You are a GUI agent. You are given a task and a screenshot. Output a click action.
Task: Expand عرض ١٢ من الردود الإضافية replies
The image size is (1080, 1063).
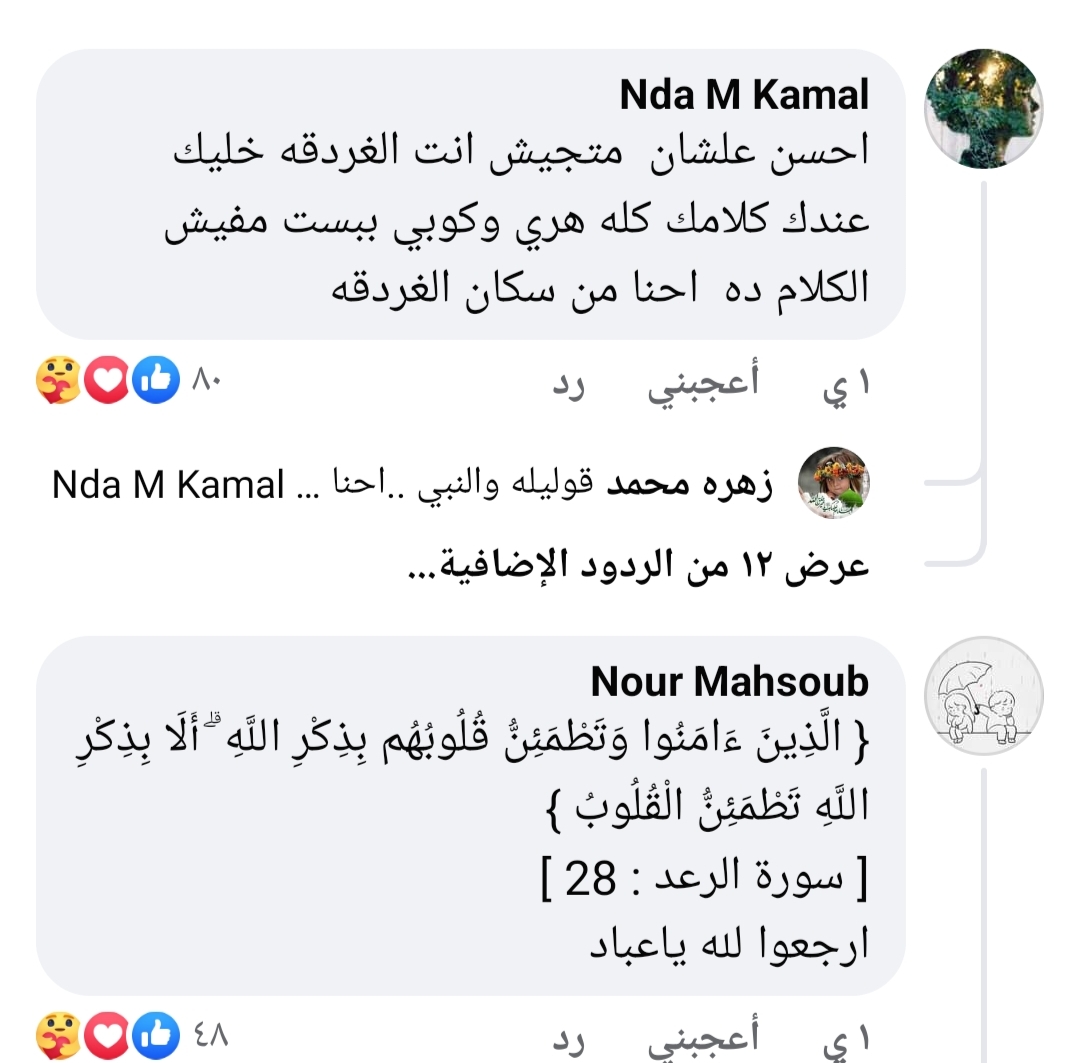pyautogui.click(x=640, y=565)
